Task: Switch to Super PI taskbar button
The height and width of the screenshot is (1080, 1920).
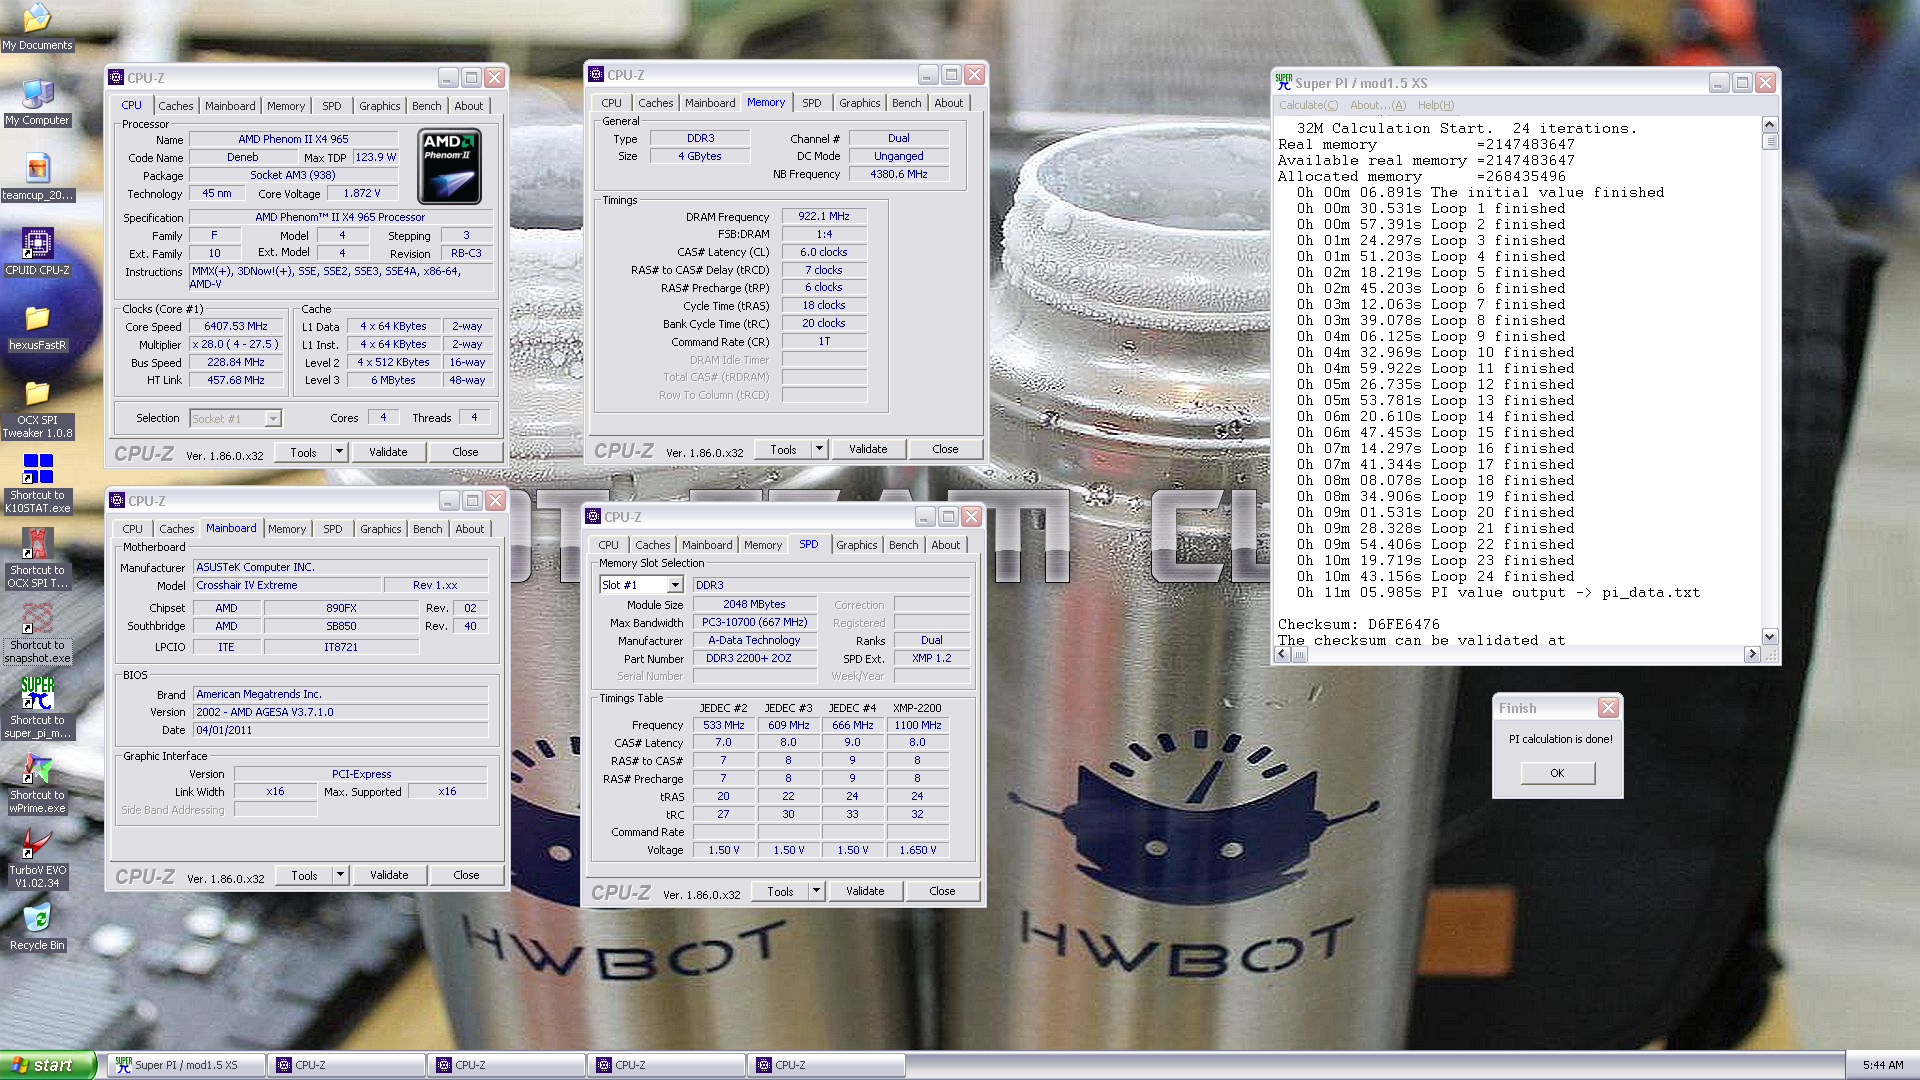Action: [x=186, y=1065]
